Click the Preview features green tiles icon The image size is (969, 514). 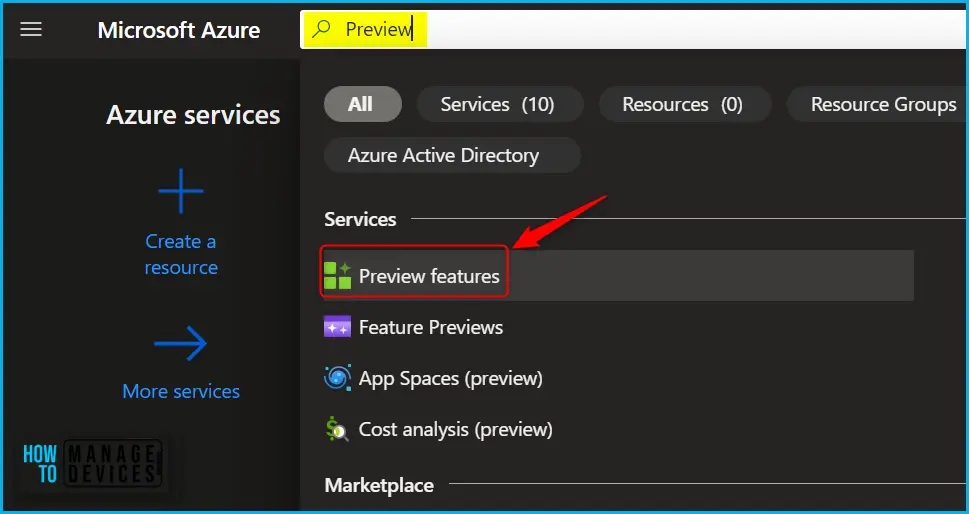pyautogui.click(x=337, y=276)
